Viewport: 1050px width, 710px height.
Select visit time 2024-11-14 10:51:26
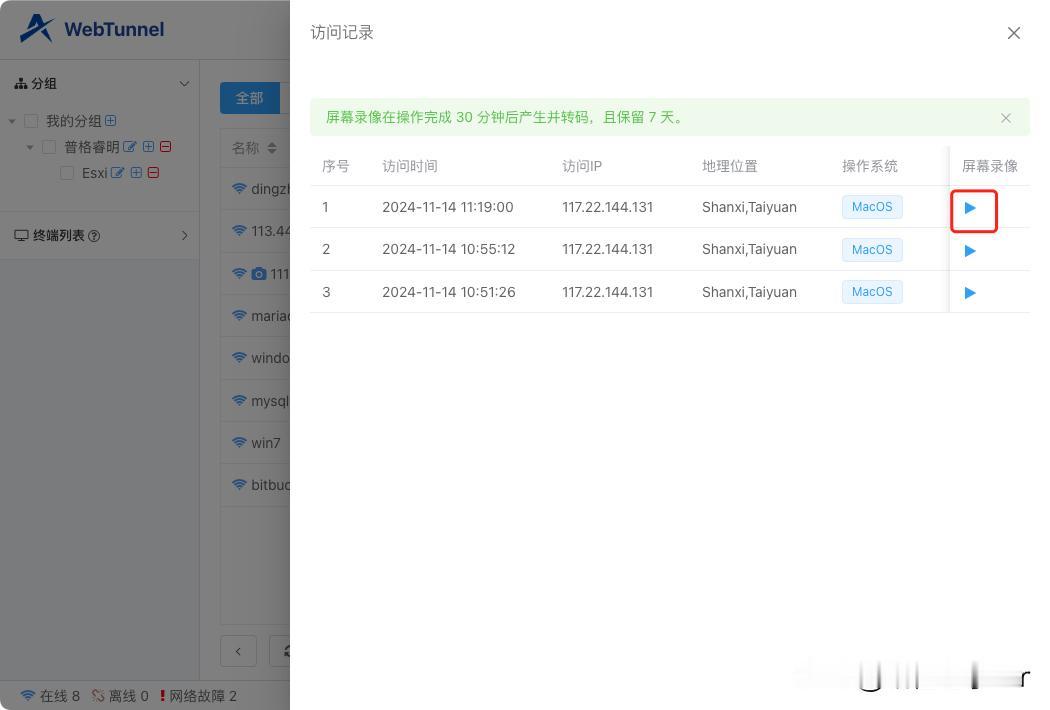(x=449, y=292)
